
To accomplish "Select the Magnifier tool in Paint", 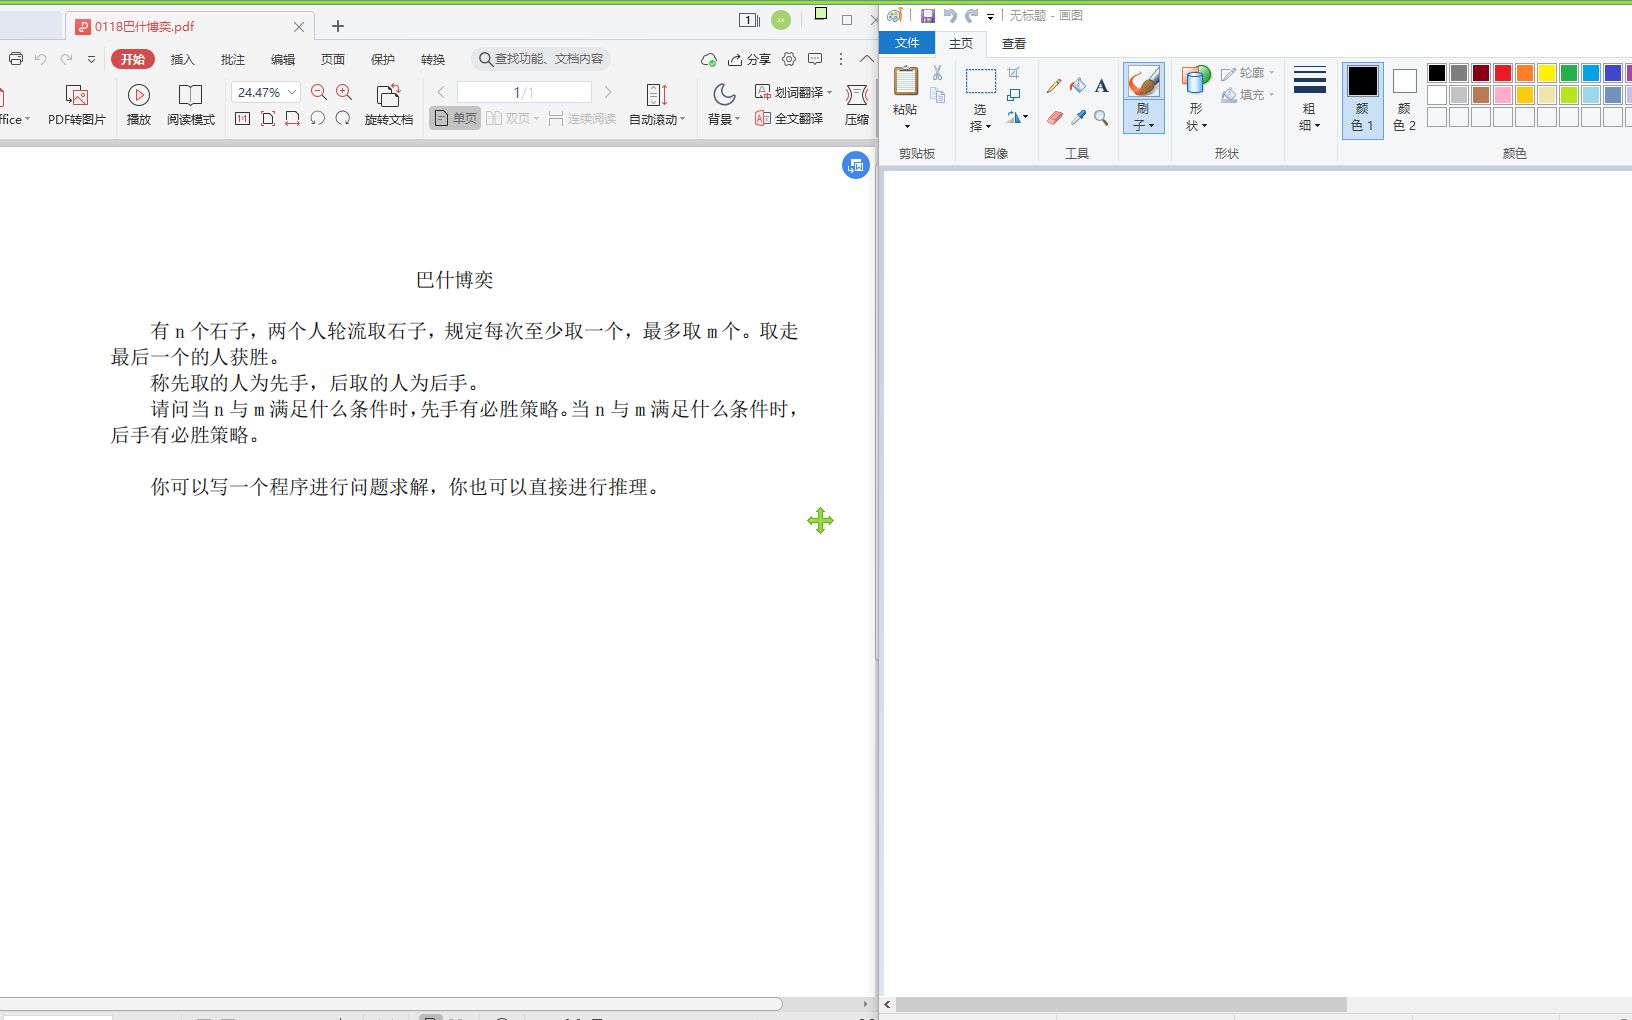I will click(x=1101, y=118).
